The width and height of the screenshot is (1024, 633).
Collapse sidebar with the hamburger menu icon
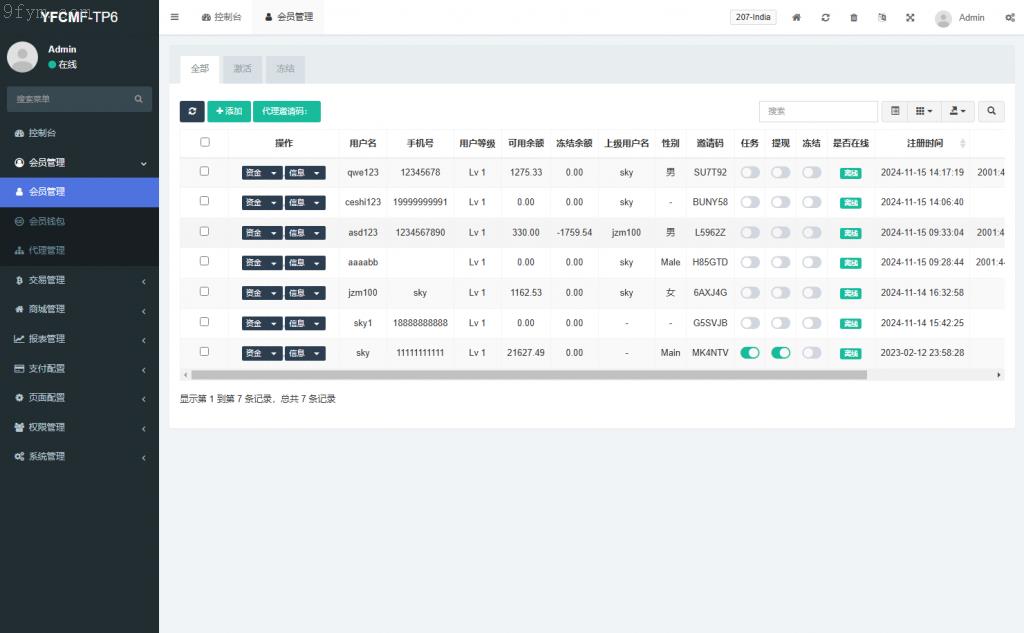click(x=175, y=17)
